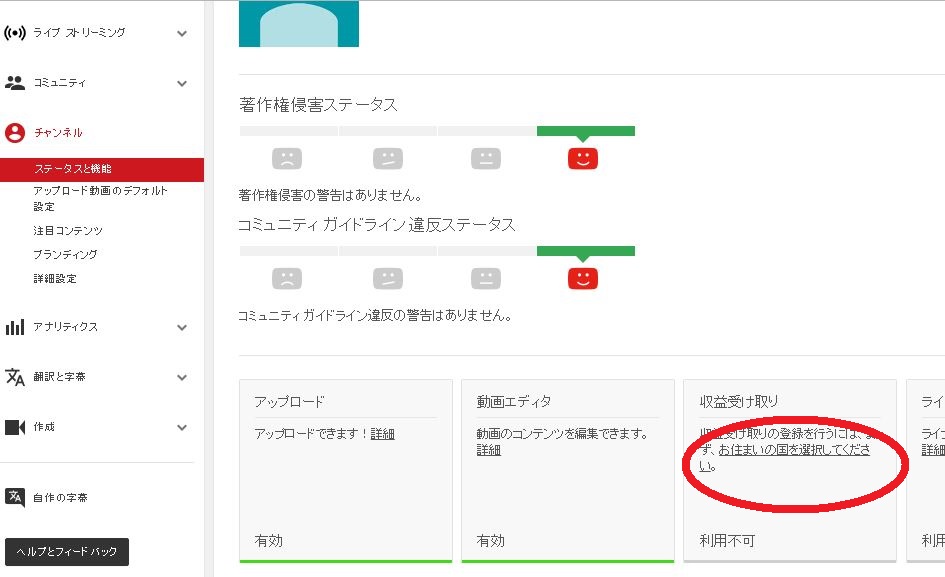
Task: Click the コミュニティ ガイドライン違反ステータス heading
Action: pos(377,225)
